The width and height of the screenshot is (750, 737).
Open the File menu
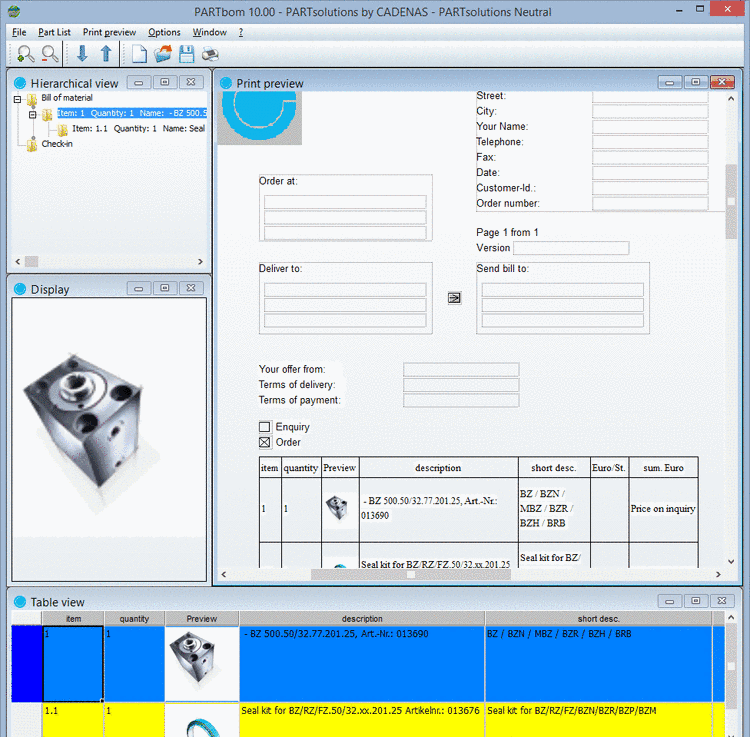point(19,32)
